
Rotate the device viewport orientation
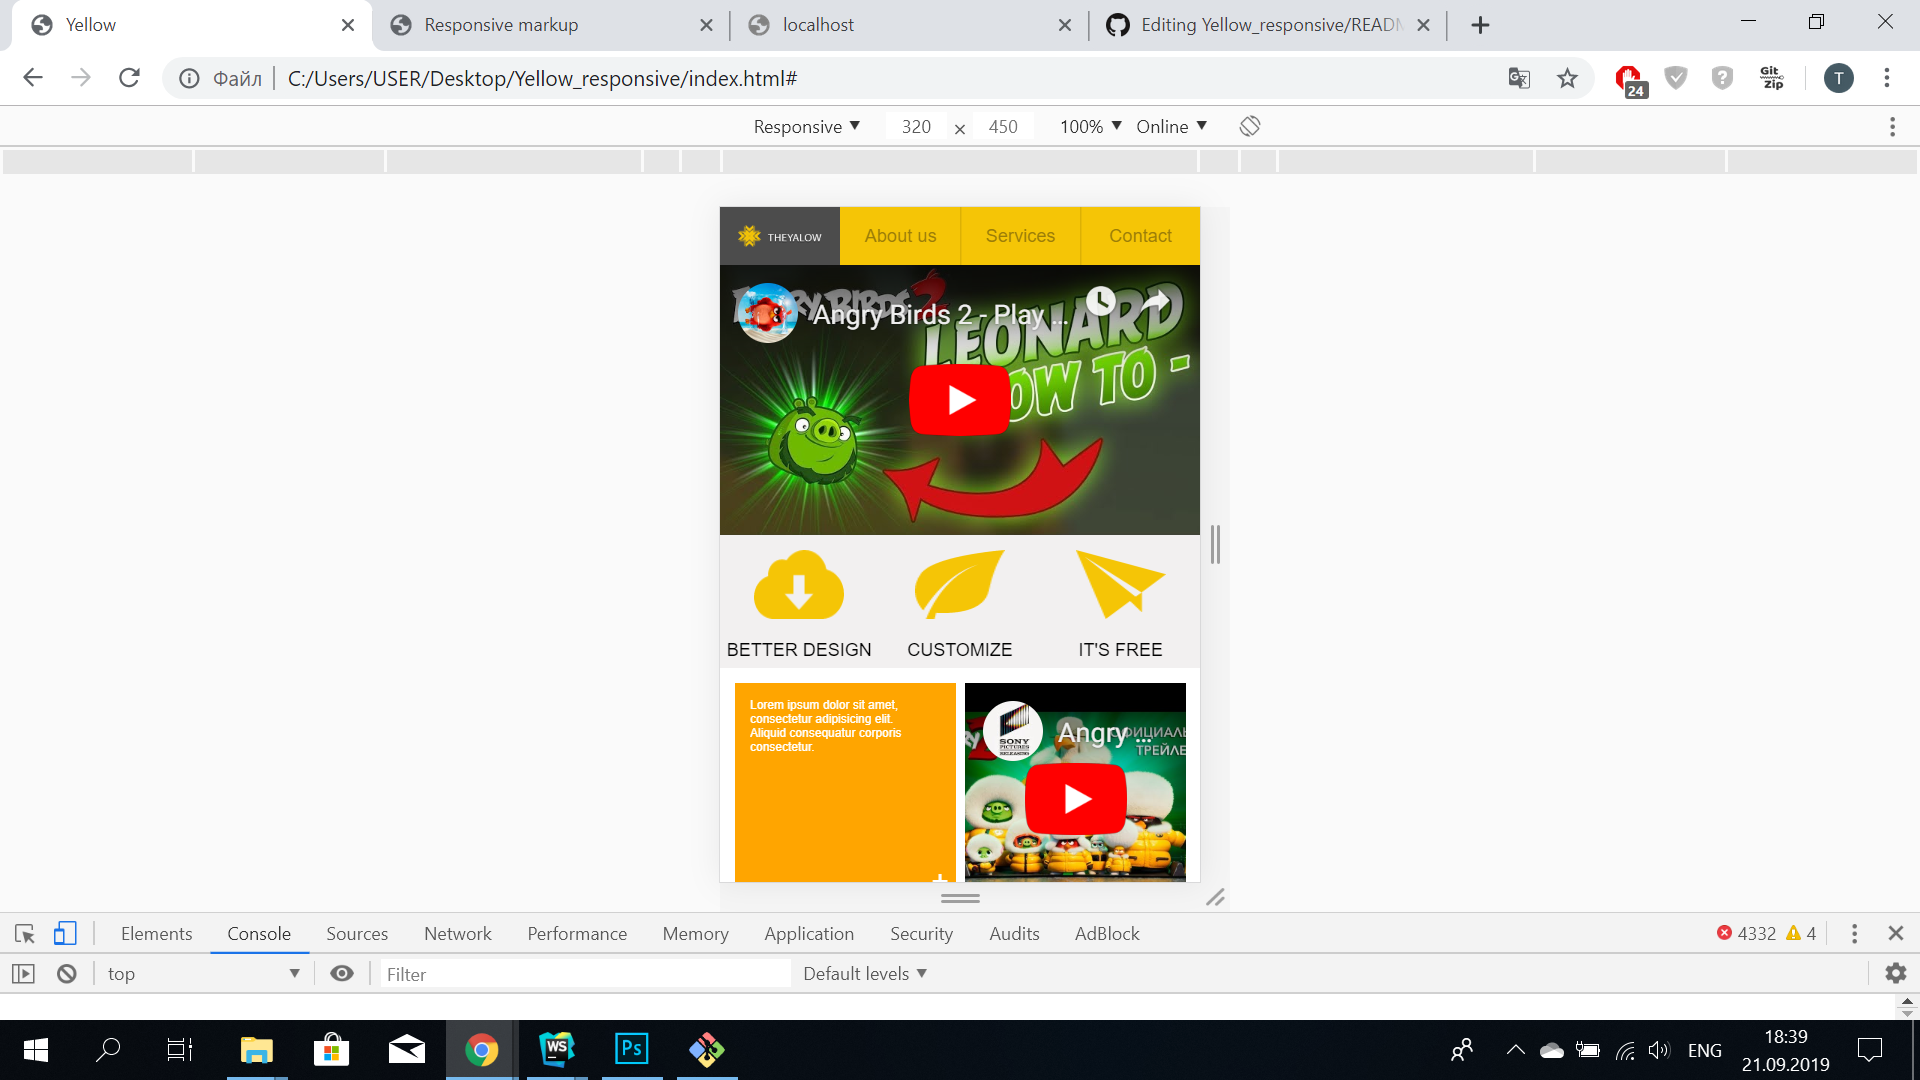tap(1250, 126)
